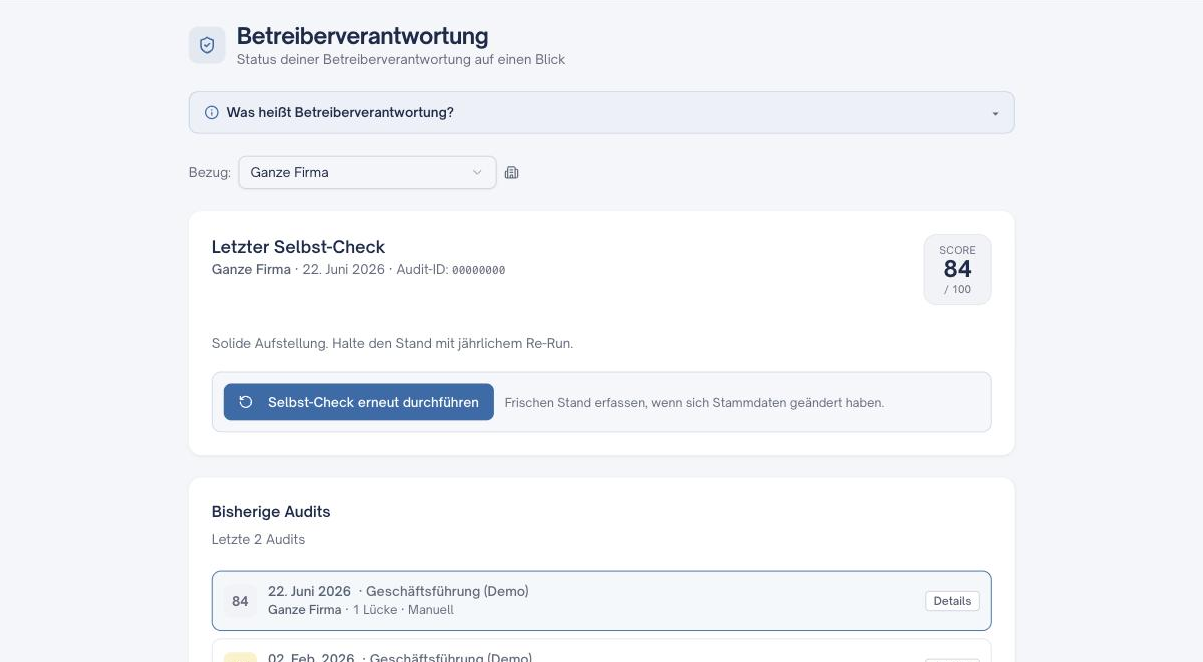Open Details for the 22. Juni 2026 audit
This screenshot has width=1203, height=662.
click(x=952, y=601)
